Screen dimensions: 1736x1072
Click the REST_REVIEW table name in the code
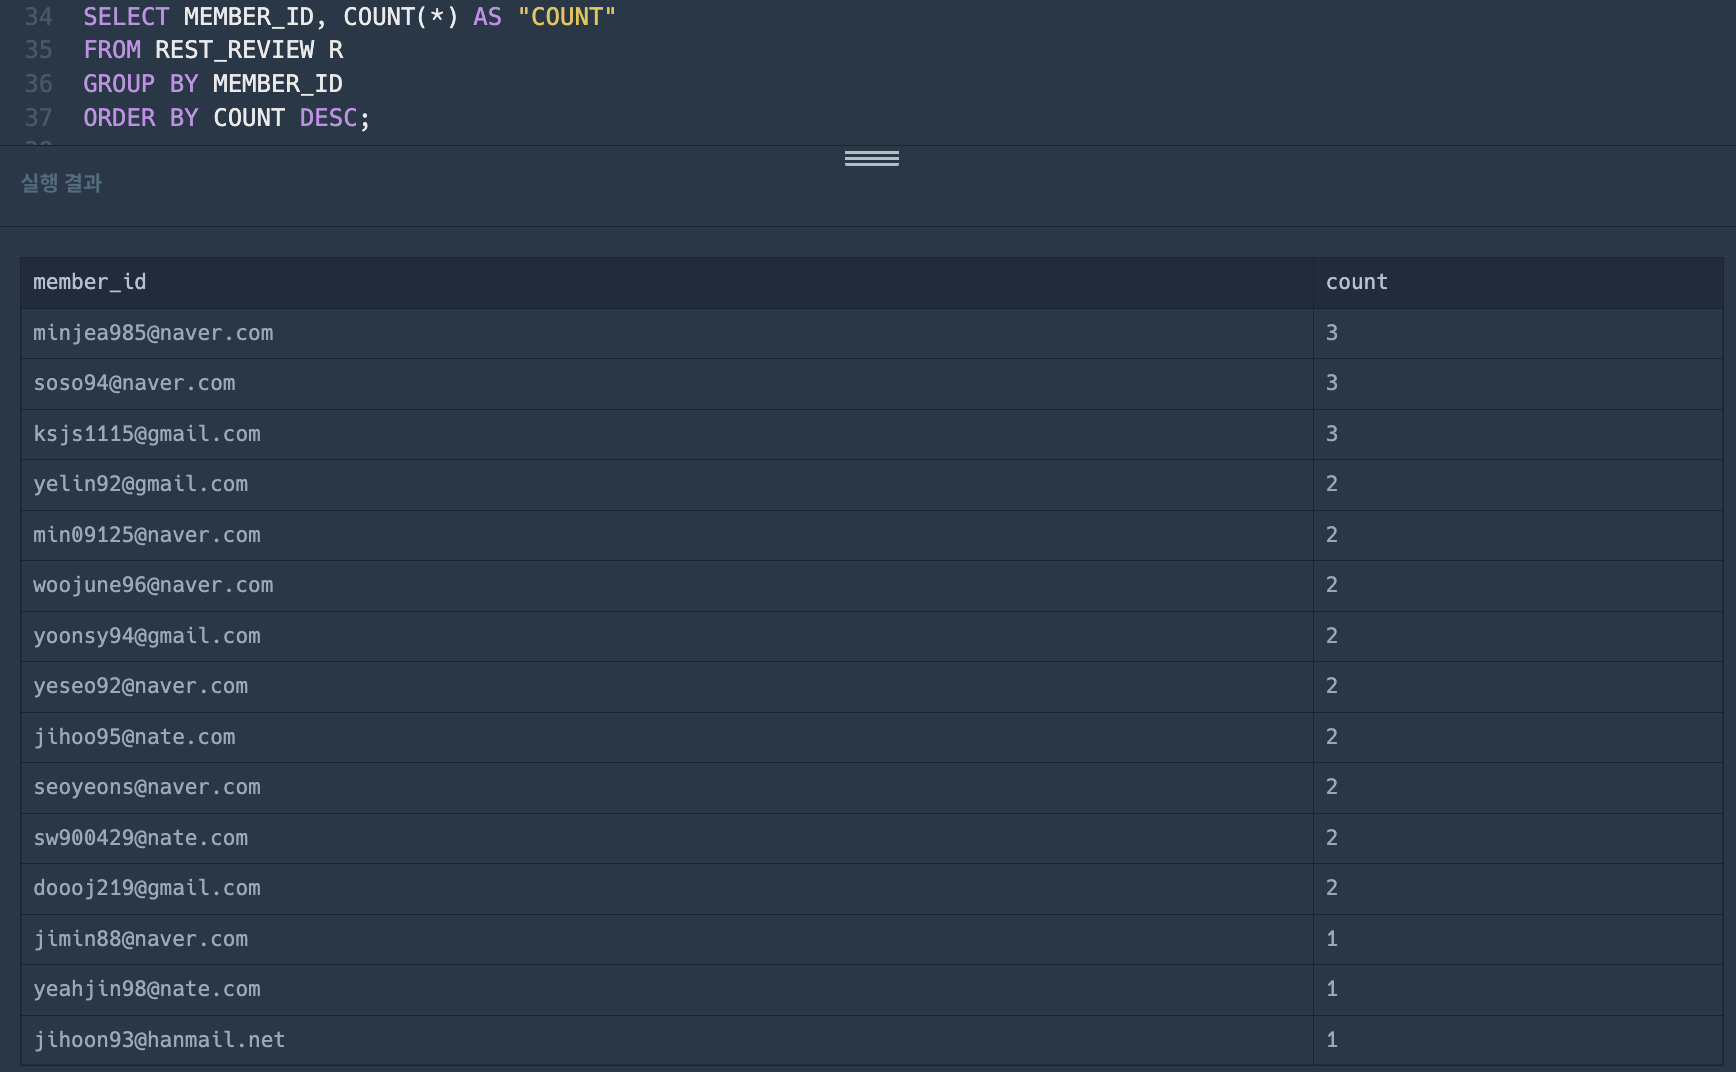pos(234,50)
